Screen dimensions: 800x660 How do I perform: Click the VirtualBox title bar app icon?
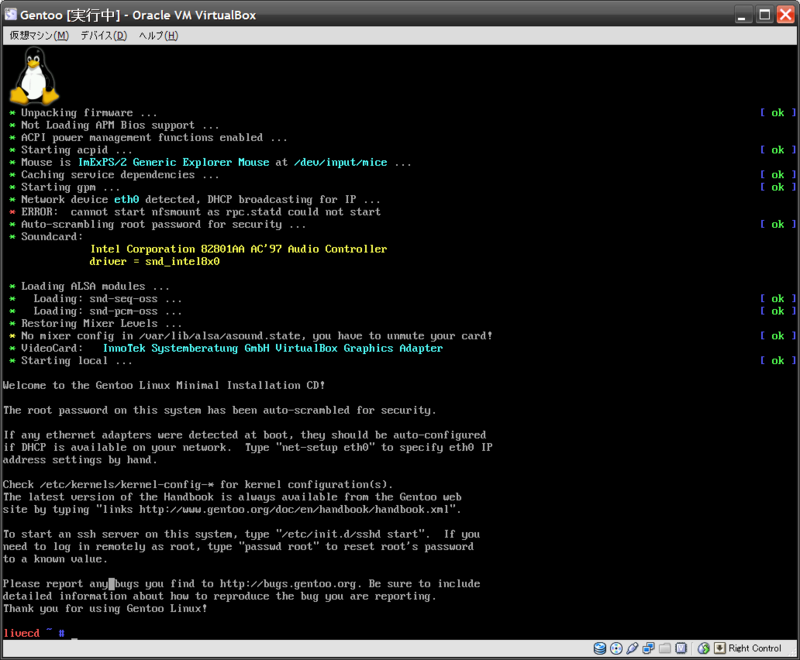click(x=11, y=14)
